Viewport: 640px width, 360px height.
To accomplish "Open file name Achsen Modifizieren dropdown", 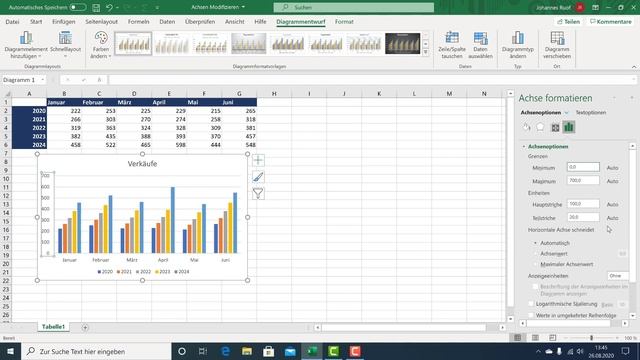I will point(243,7).
